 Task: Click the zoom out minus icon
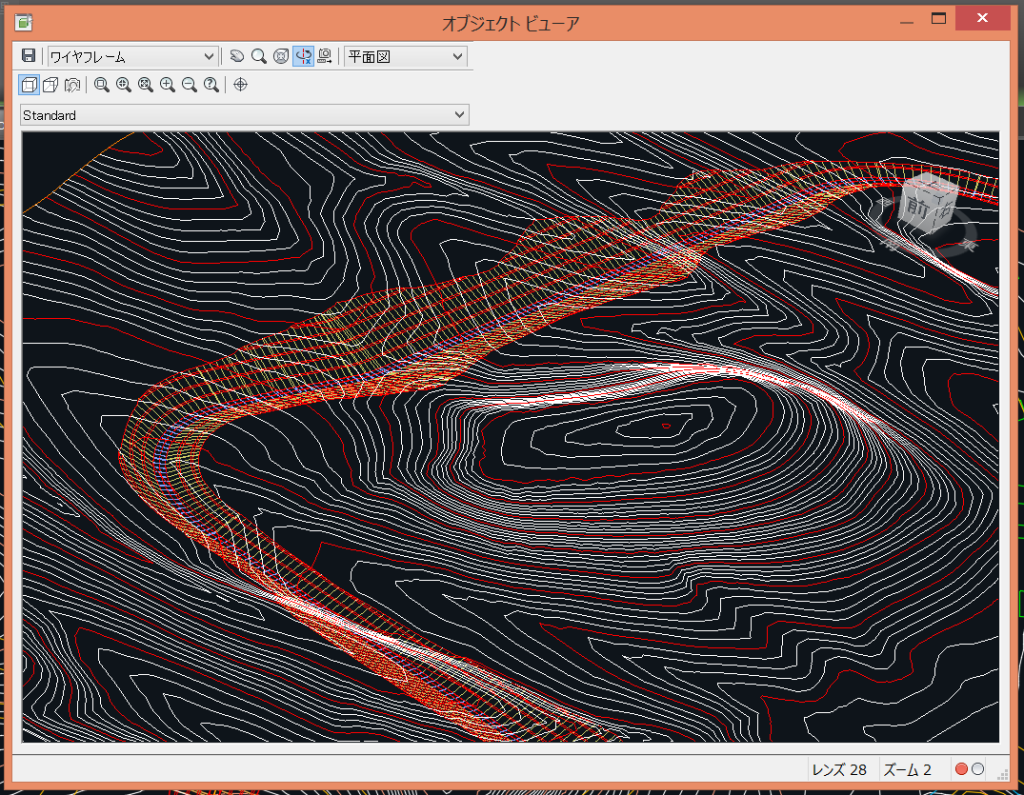tap(189, 85)
